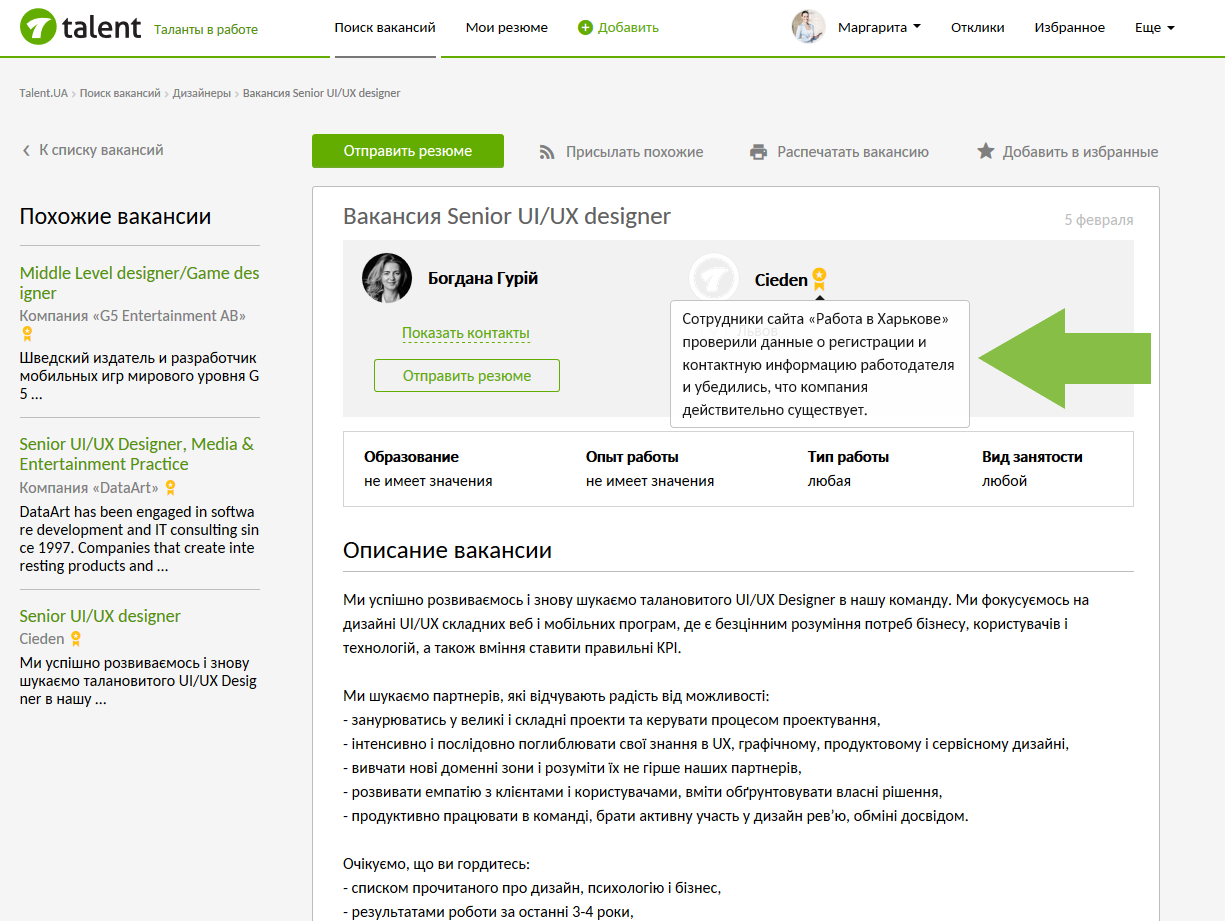
Task: Click the top green Отправить резюме button
Action: coord(408,151)
